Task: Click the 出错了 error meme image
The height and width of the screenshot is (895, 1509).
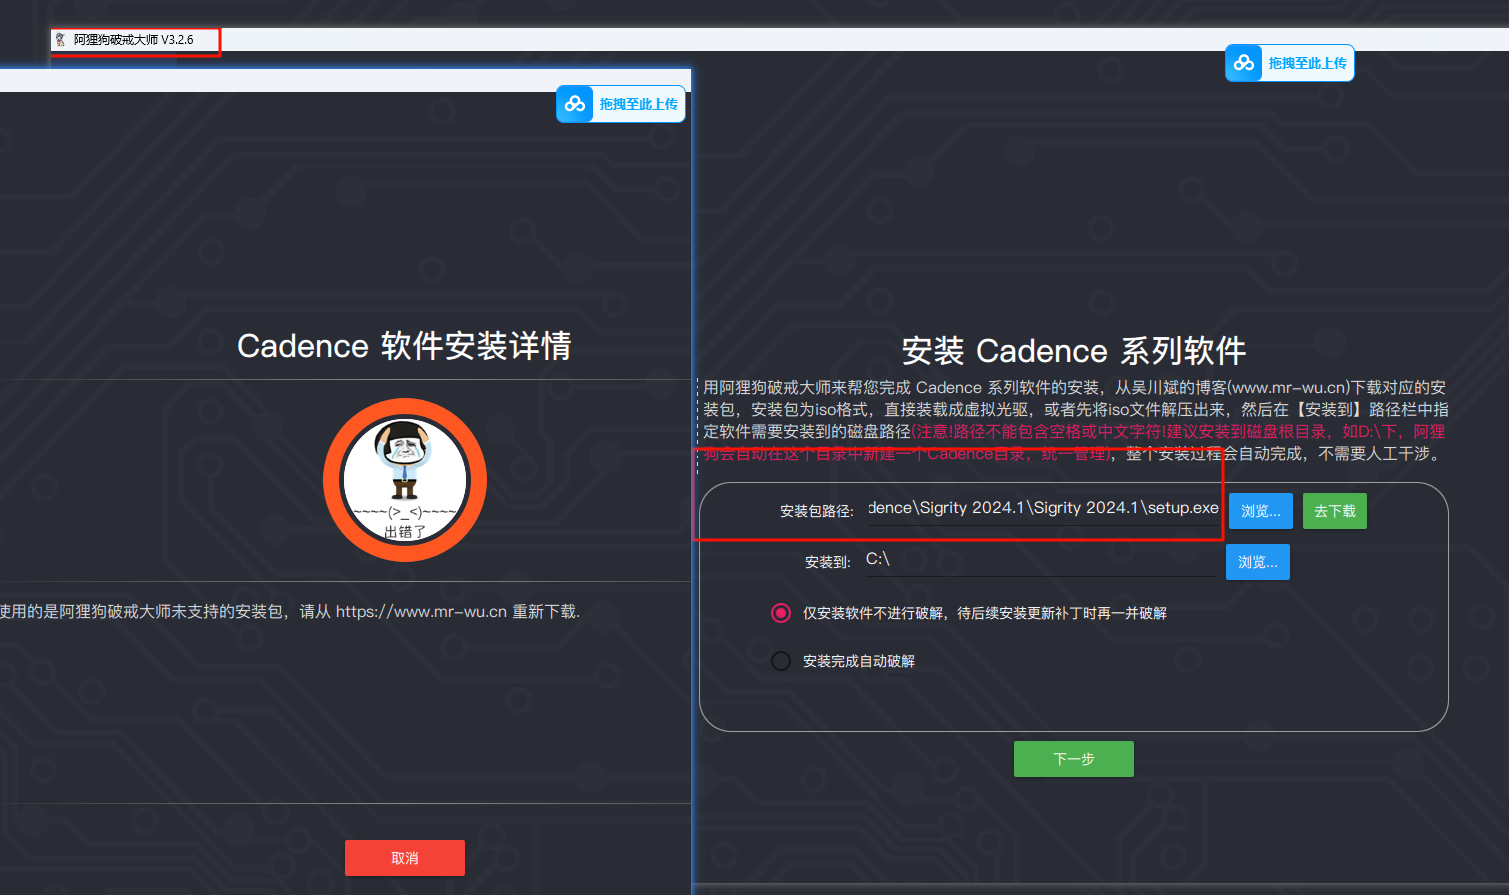Action: click(x=405, y=480)
